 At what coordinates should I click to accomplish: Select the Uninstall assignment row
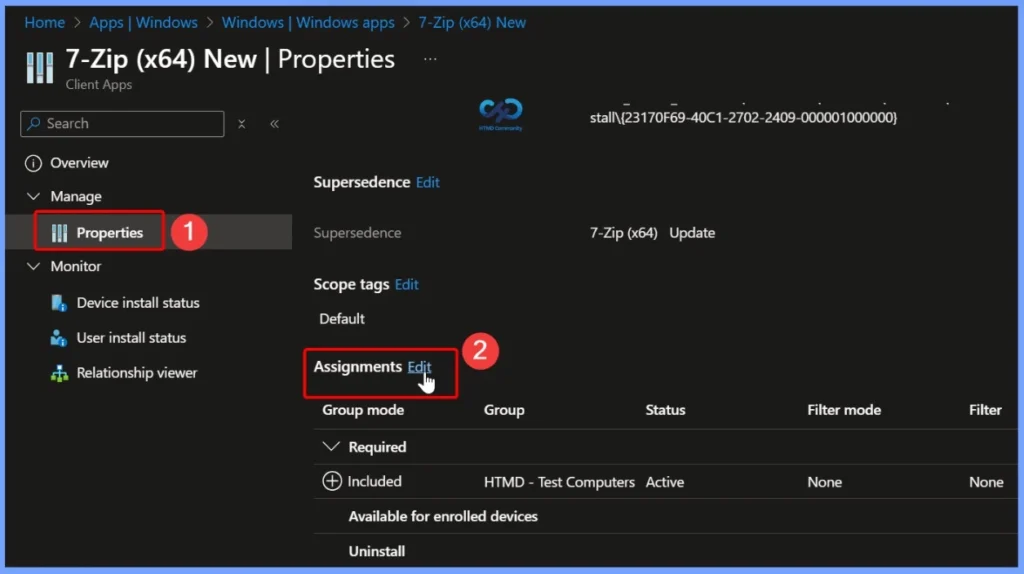377,551
